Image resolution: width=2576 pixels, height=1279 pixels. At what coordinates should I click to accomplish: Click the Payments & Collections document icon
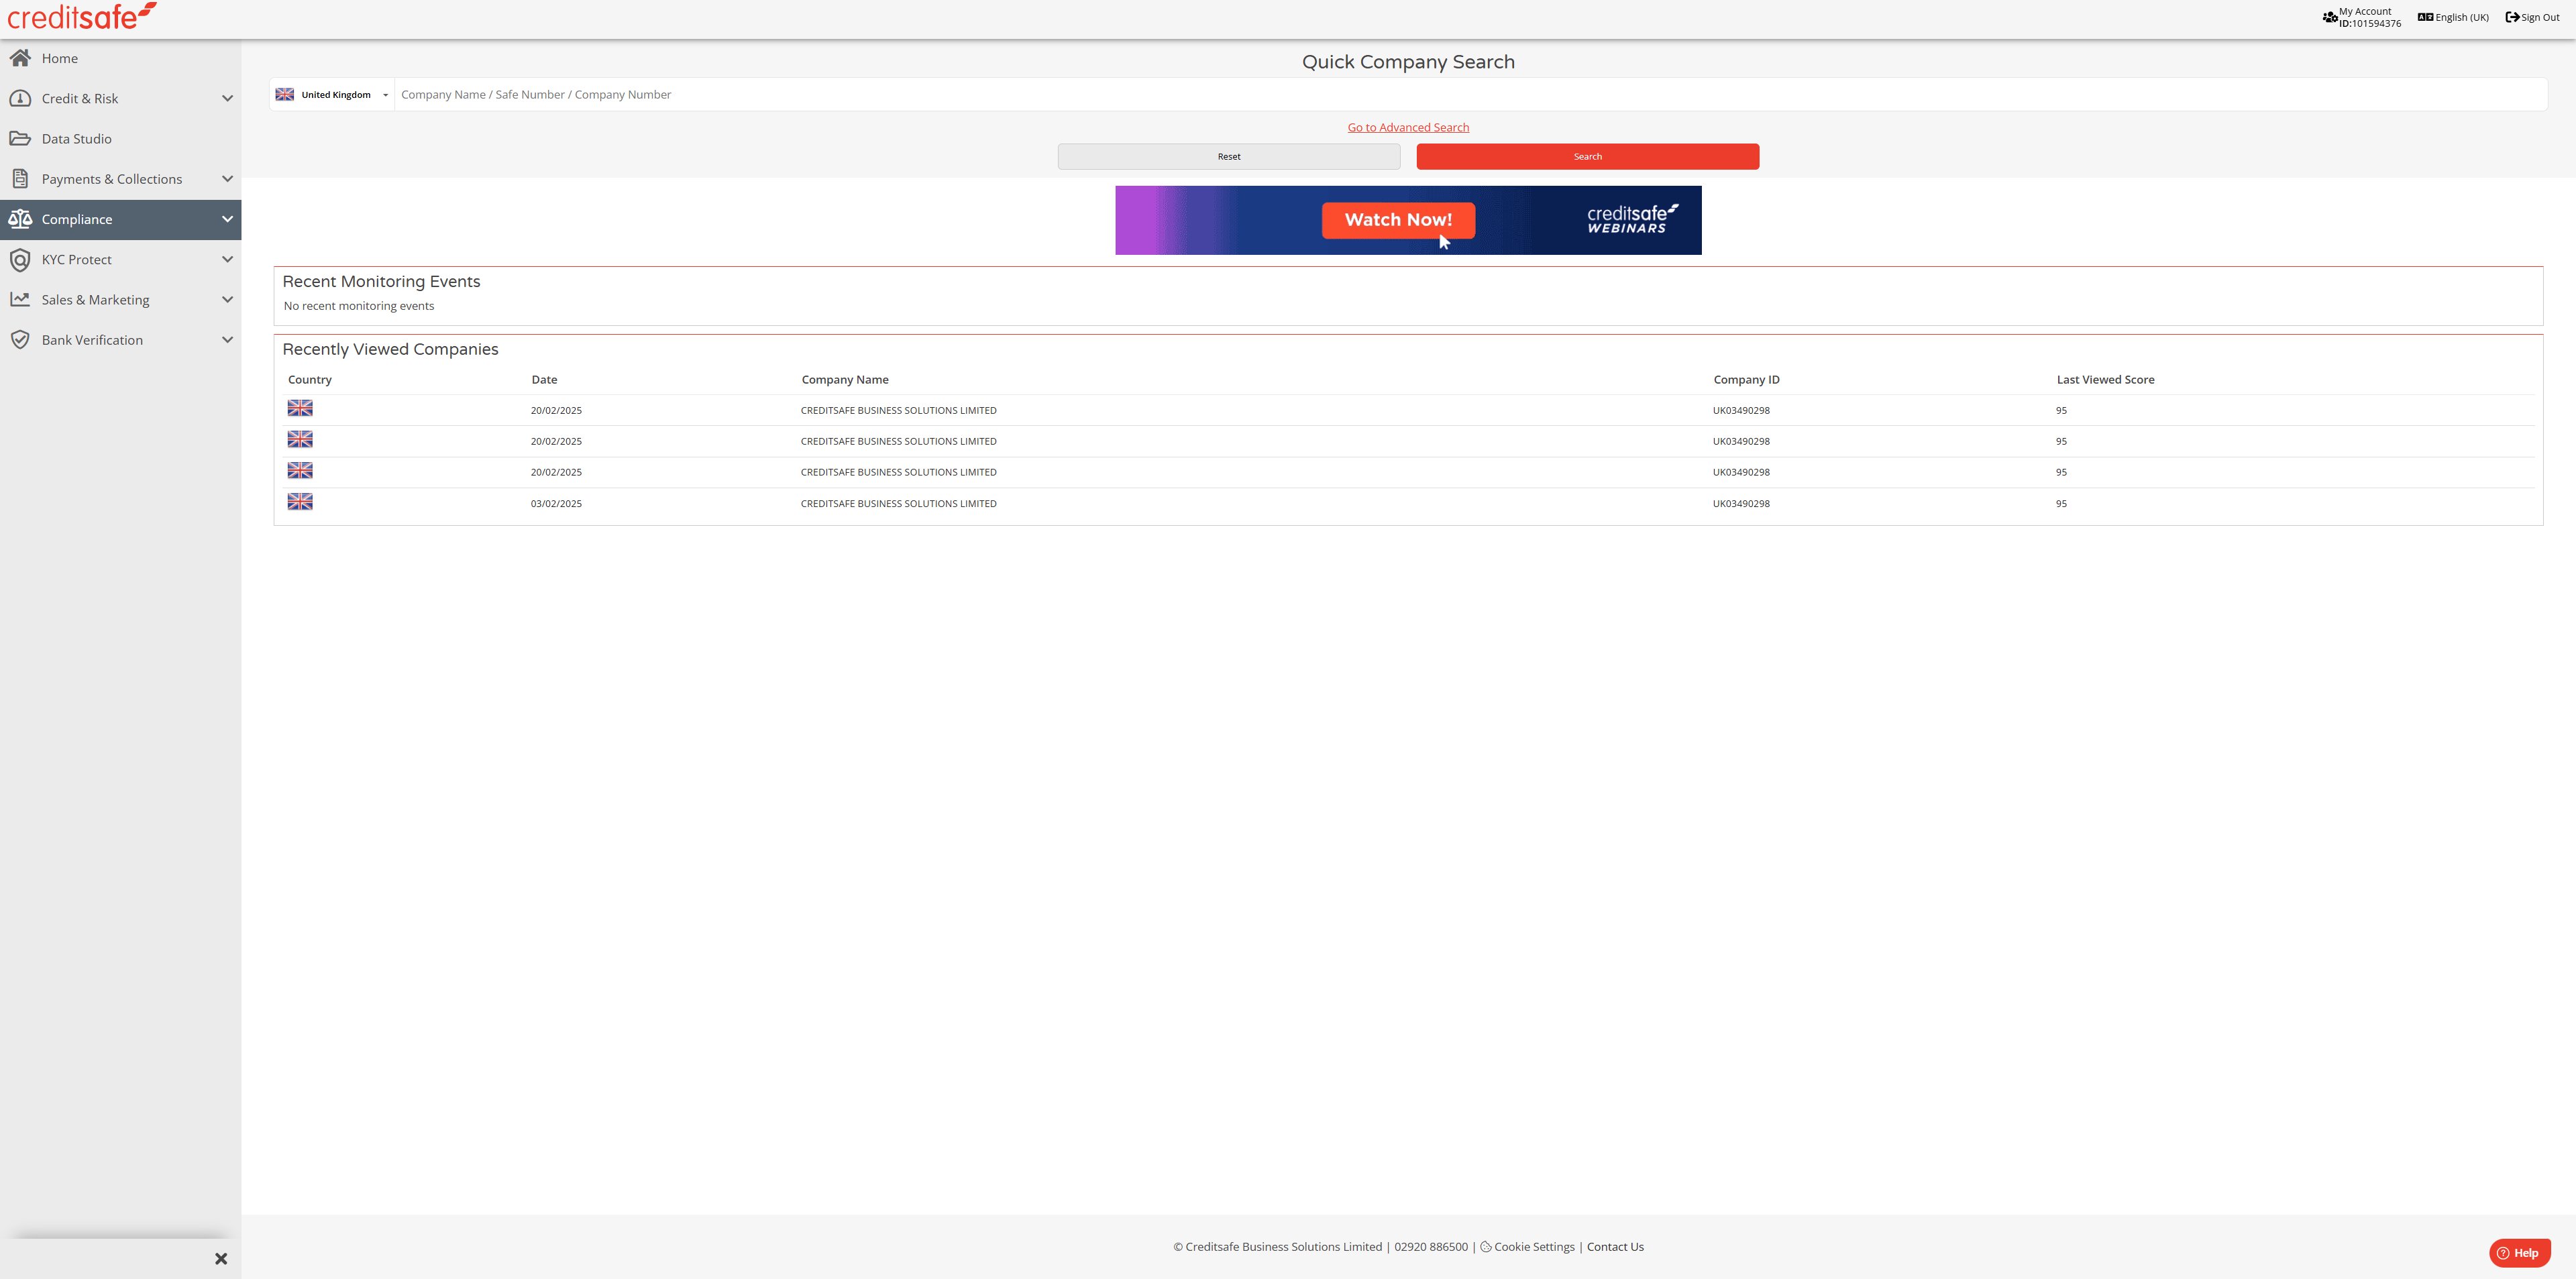pyautogui.click(x=20, y=179)
